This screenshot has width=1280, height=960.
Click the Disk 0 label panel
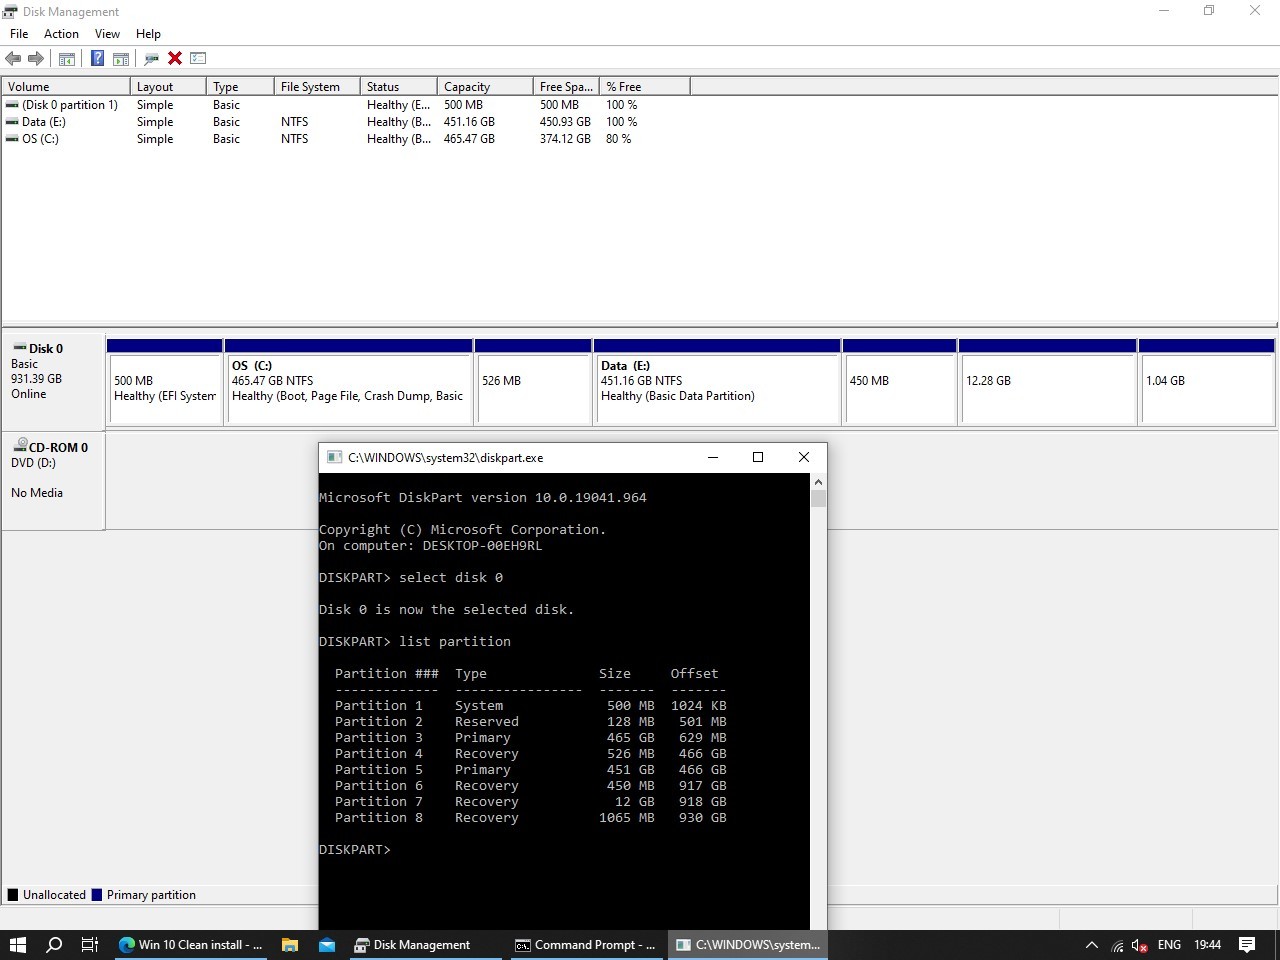[x=53, y=381]
